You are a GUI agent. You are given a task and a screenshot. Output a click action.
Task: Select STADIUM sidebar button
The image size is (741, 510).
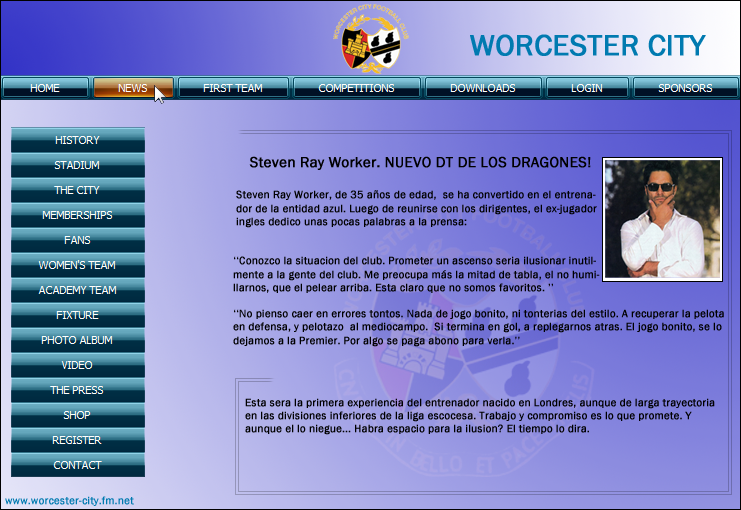point(78,165)
